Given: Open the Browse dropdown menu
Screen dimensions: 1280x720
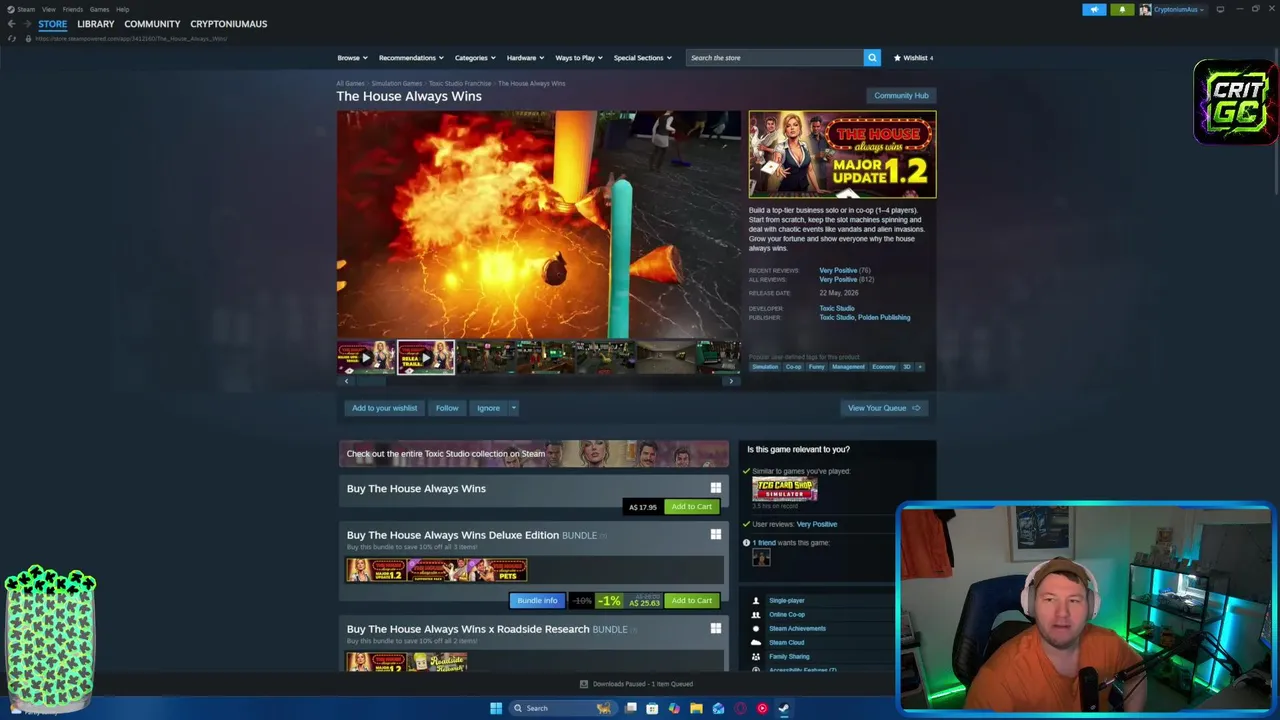Looking at the screenshot, I should (352, 58).
